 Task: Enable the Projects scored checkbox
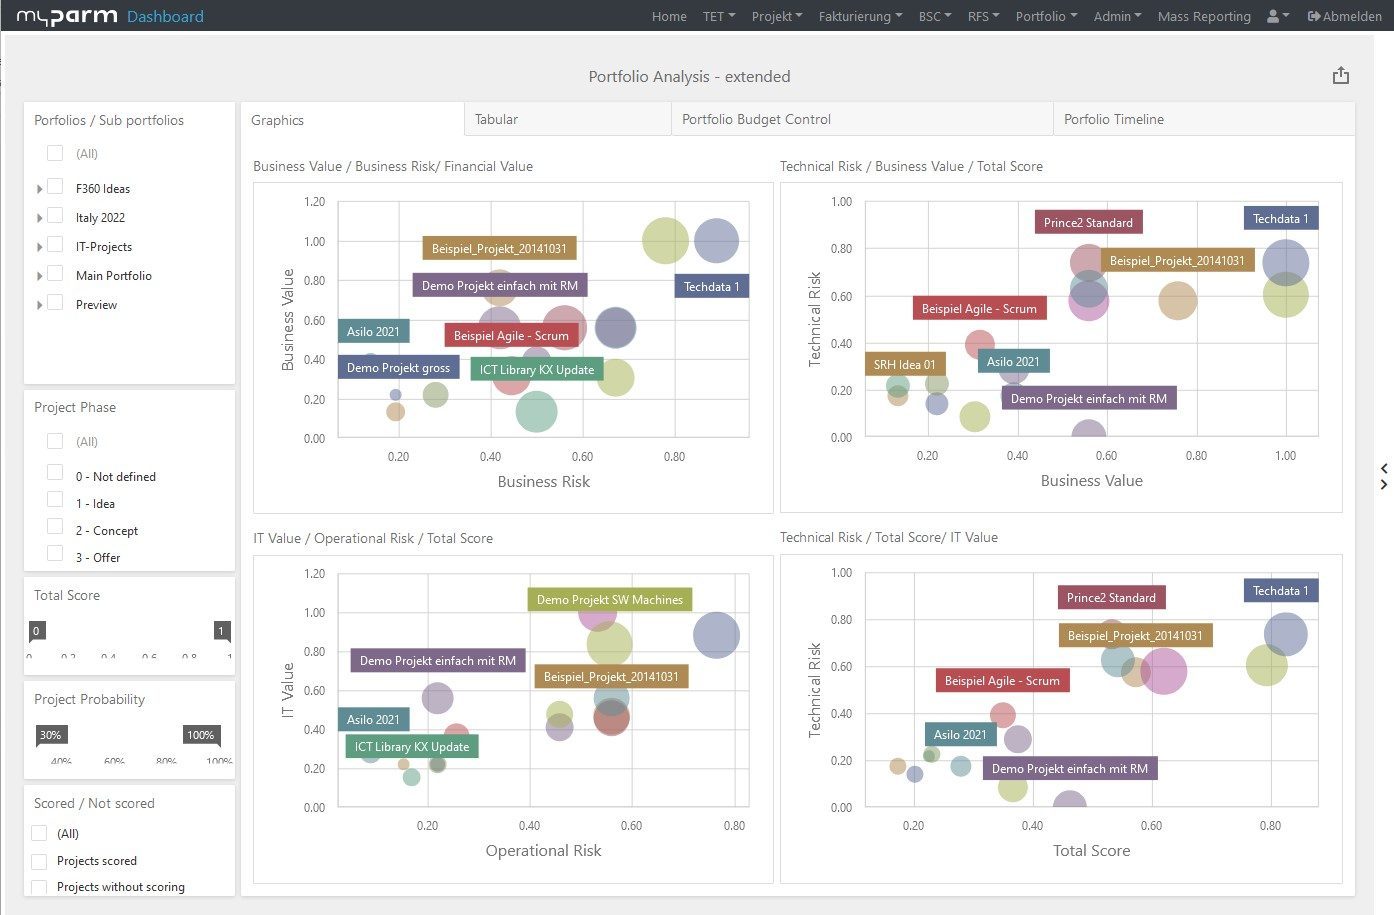click(x=39, y=861)
